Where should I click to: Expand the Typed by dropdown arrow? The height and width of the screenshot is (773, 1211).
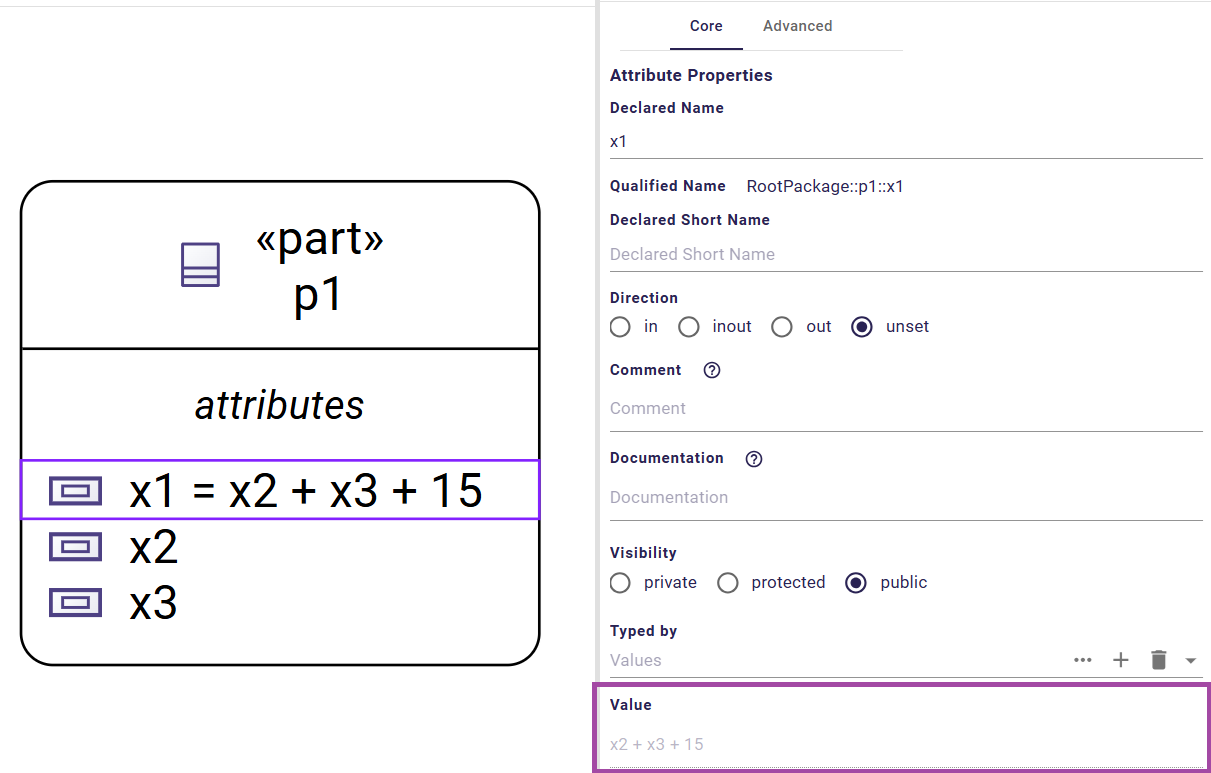(1191, 660)
